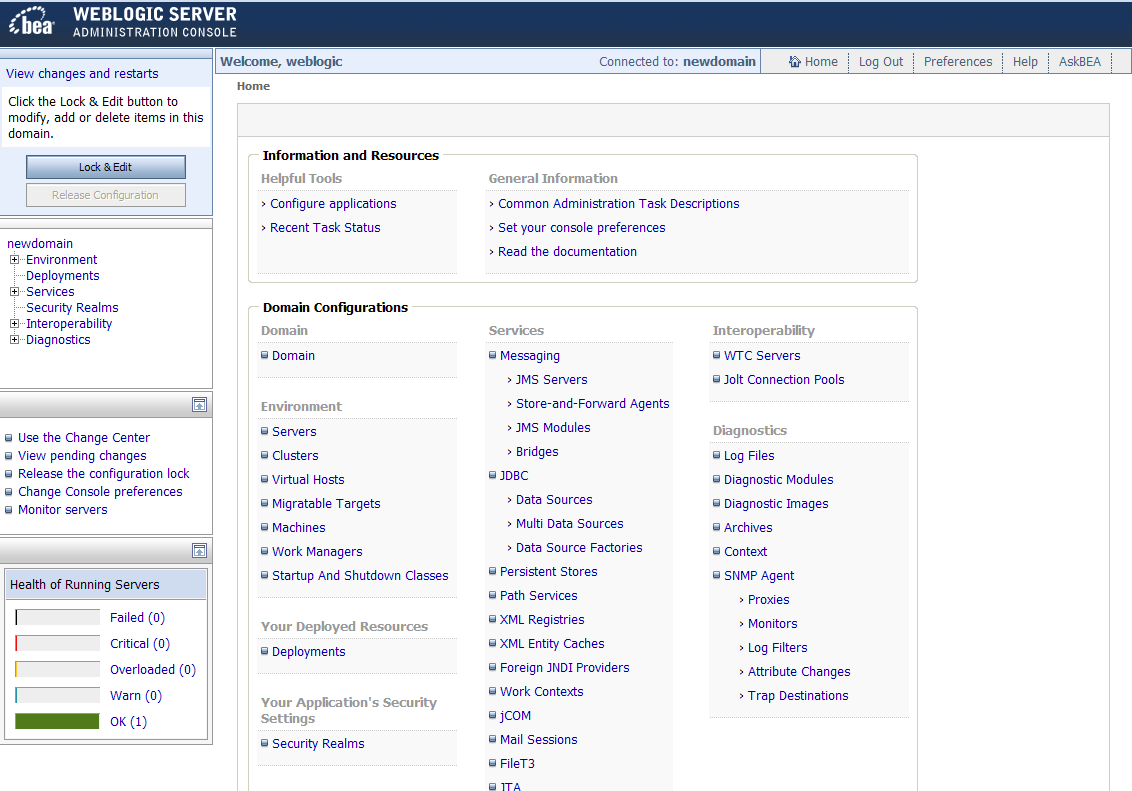Select Security Realms in the domain tree
The height and width of the screenshot is (791, 1132).
pos(72,307)
